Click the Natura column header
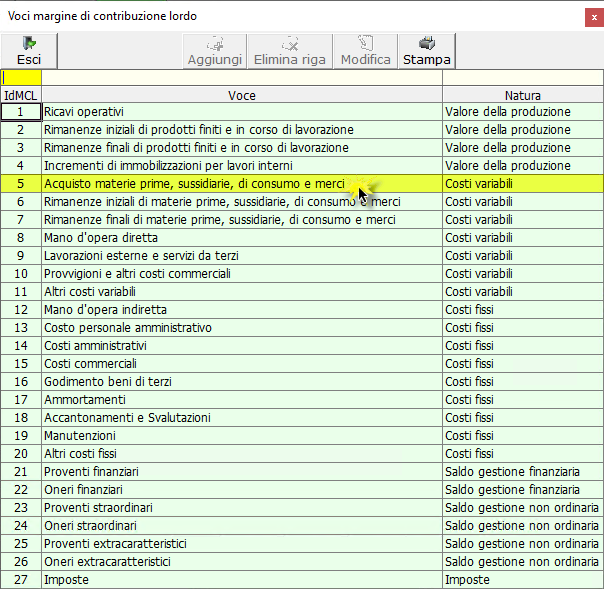 coord(522,95)
